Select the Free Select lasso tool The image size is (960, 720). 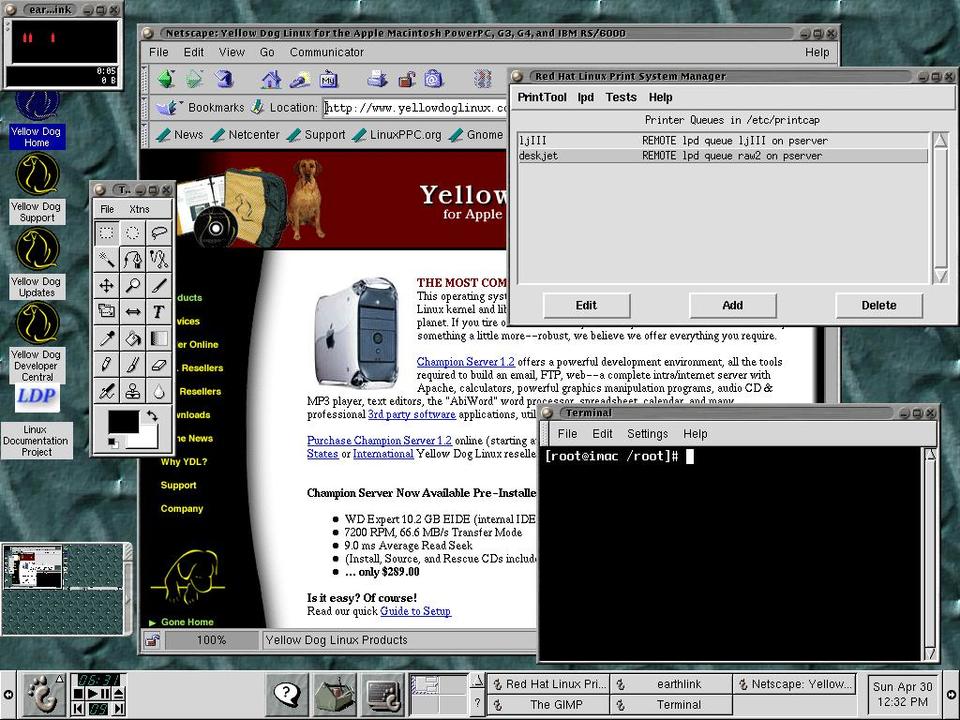pos(159,232)
